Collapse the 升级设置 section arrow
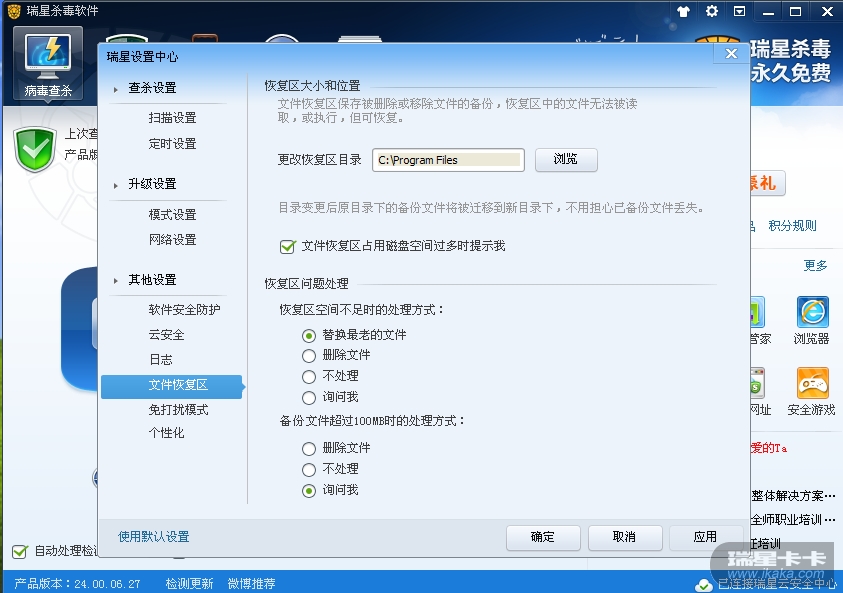The width and height of the screenshot is (843, 593). click(x=116, y=185)
